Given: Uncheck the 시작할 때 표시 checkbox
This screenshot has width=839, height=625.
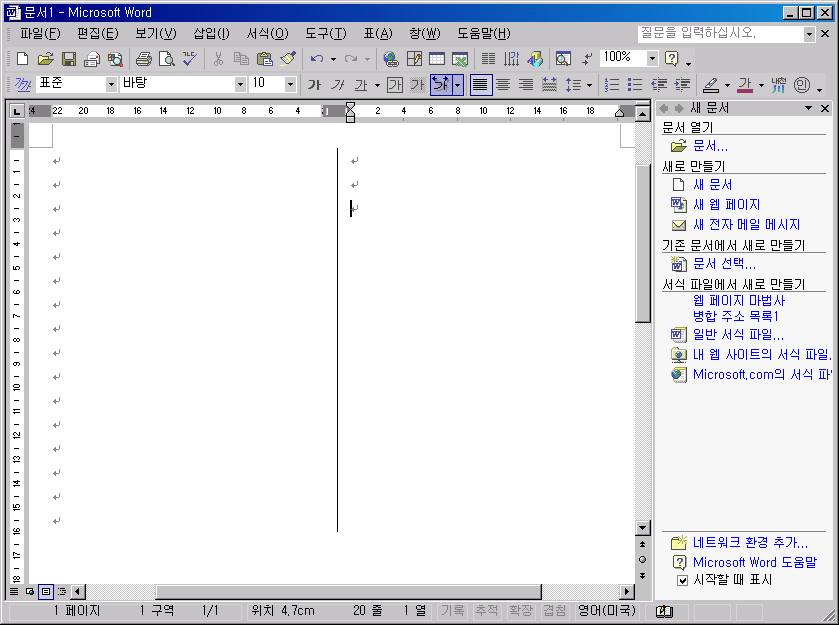Looking at the screenshot, I should tap(682, 581).
